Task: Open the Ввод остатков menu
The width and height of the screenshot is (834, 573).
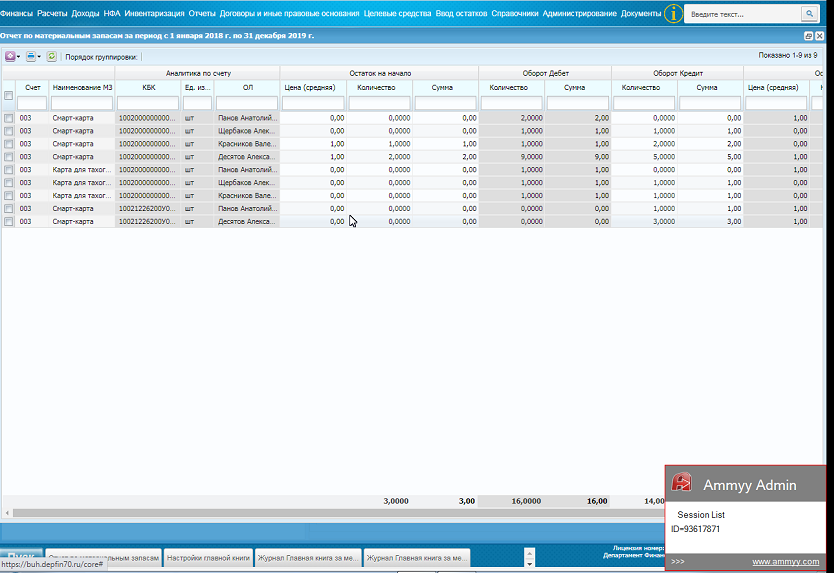Action: [x=461, y=13]
